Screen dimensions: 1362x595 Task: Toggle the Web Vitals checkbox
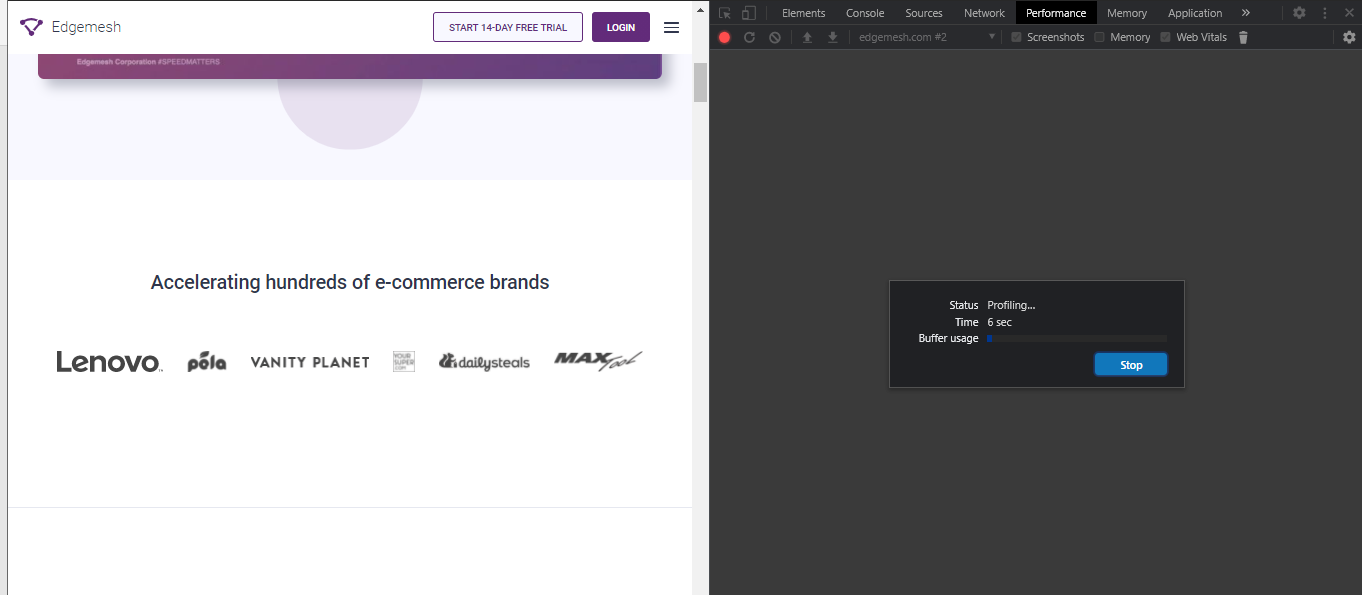[1165, 37]
